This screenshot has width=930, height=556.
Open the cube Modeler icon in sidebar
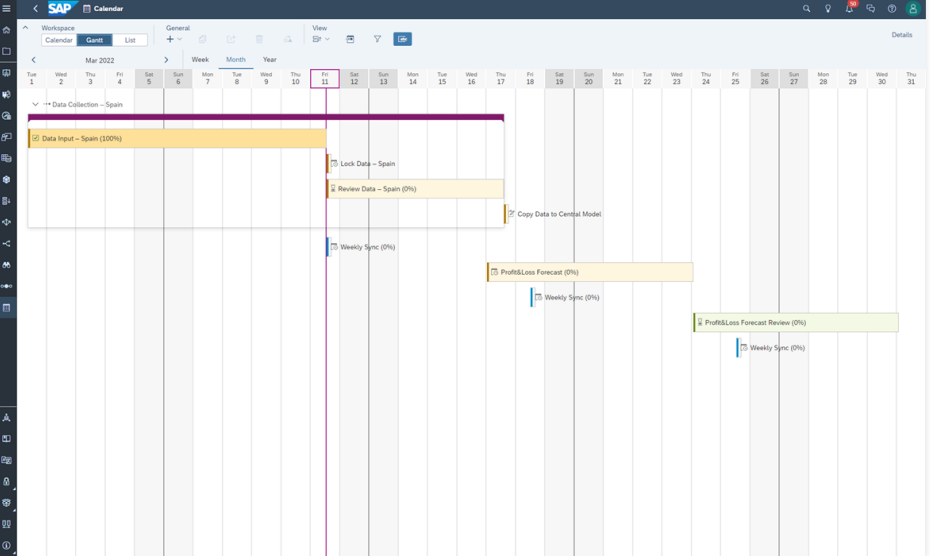[7, 180]
